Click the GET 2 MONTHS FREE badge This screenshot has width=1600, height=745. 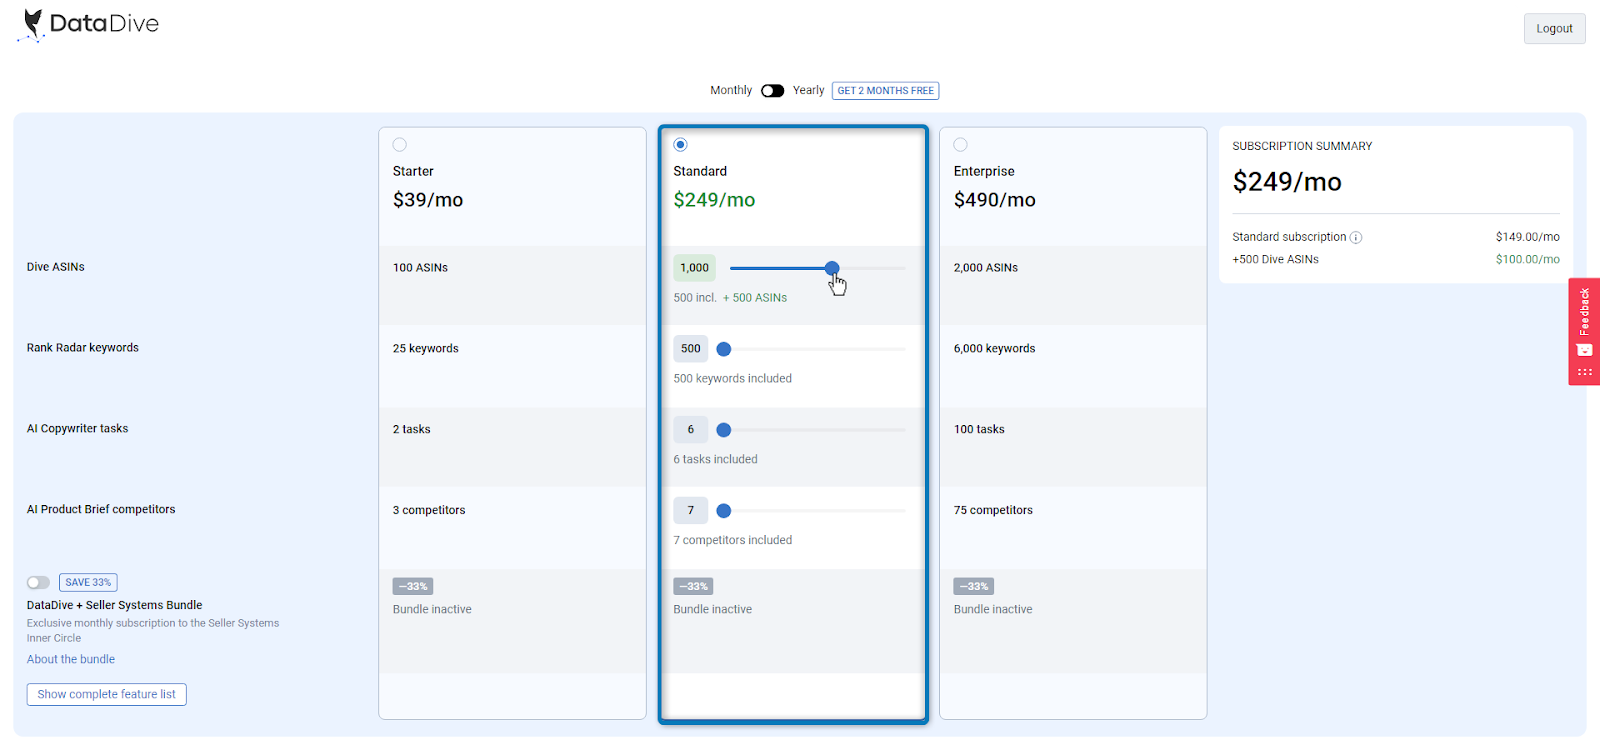[x=885, y=91]
